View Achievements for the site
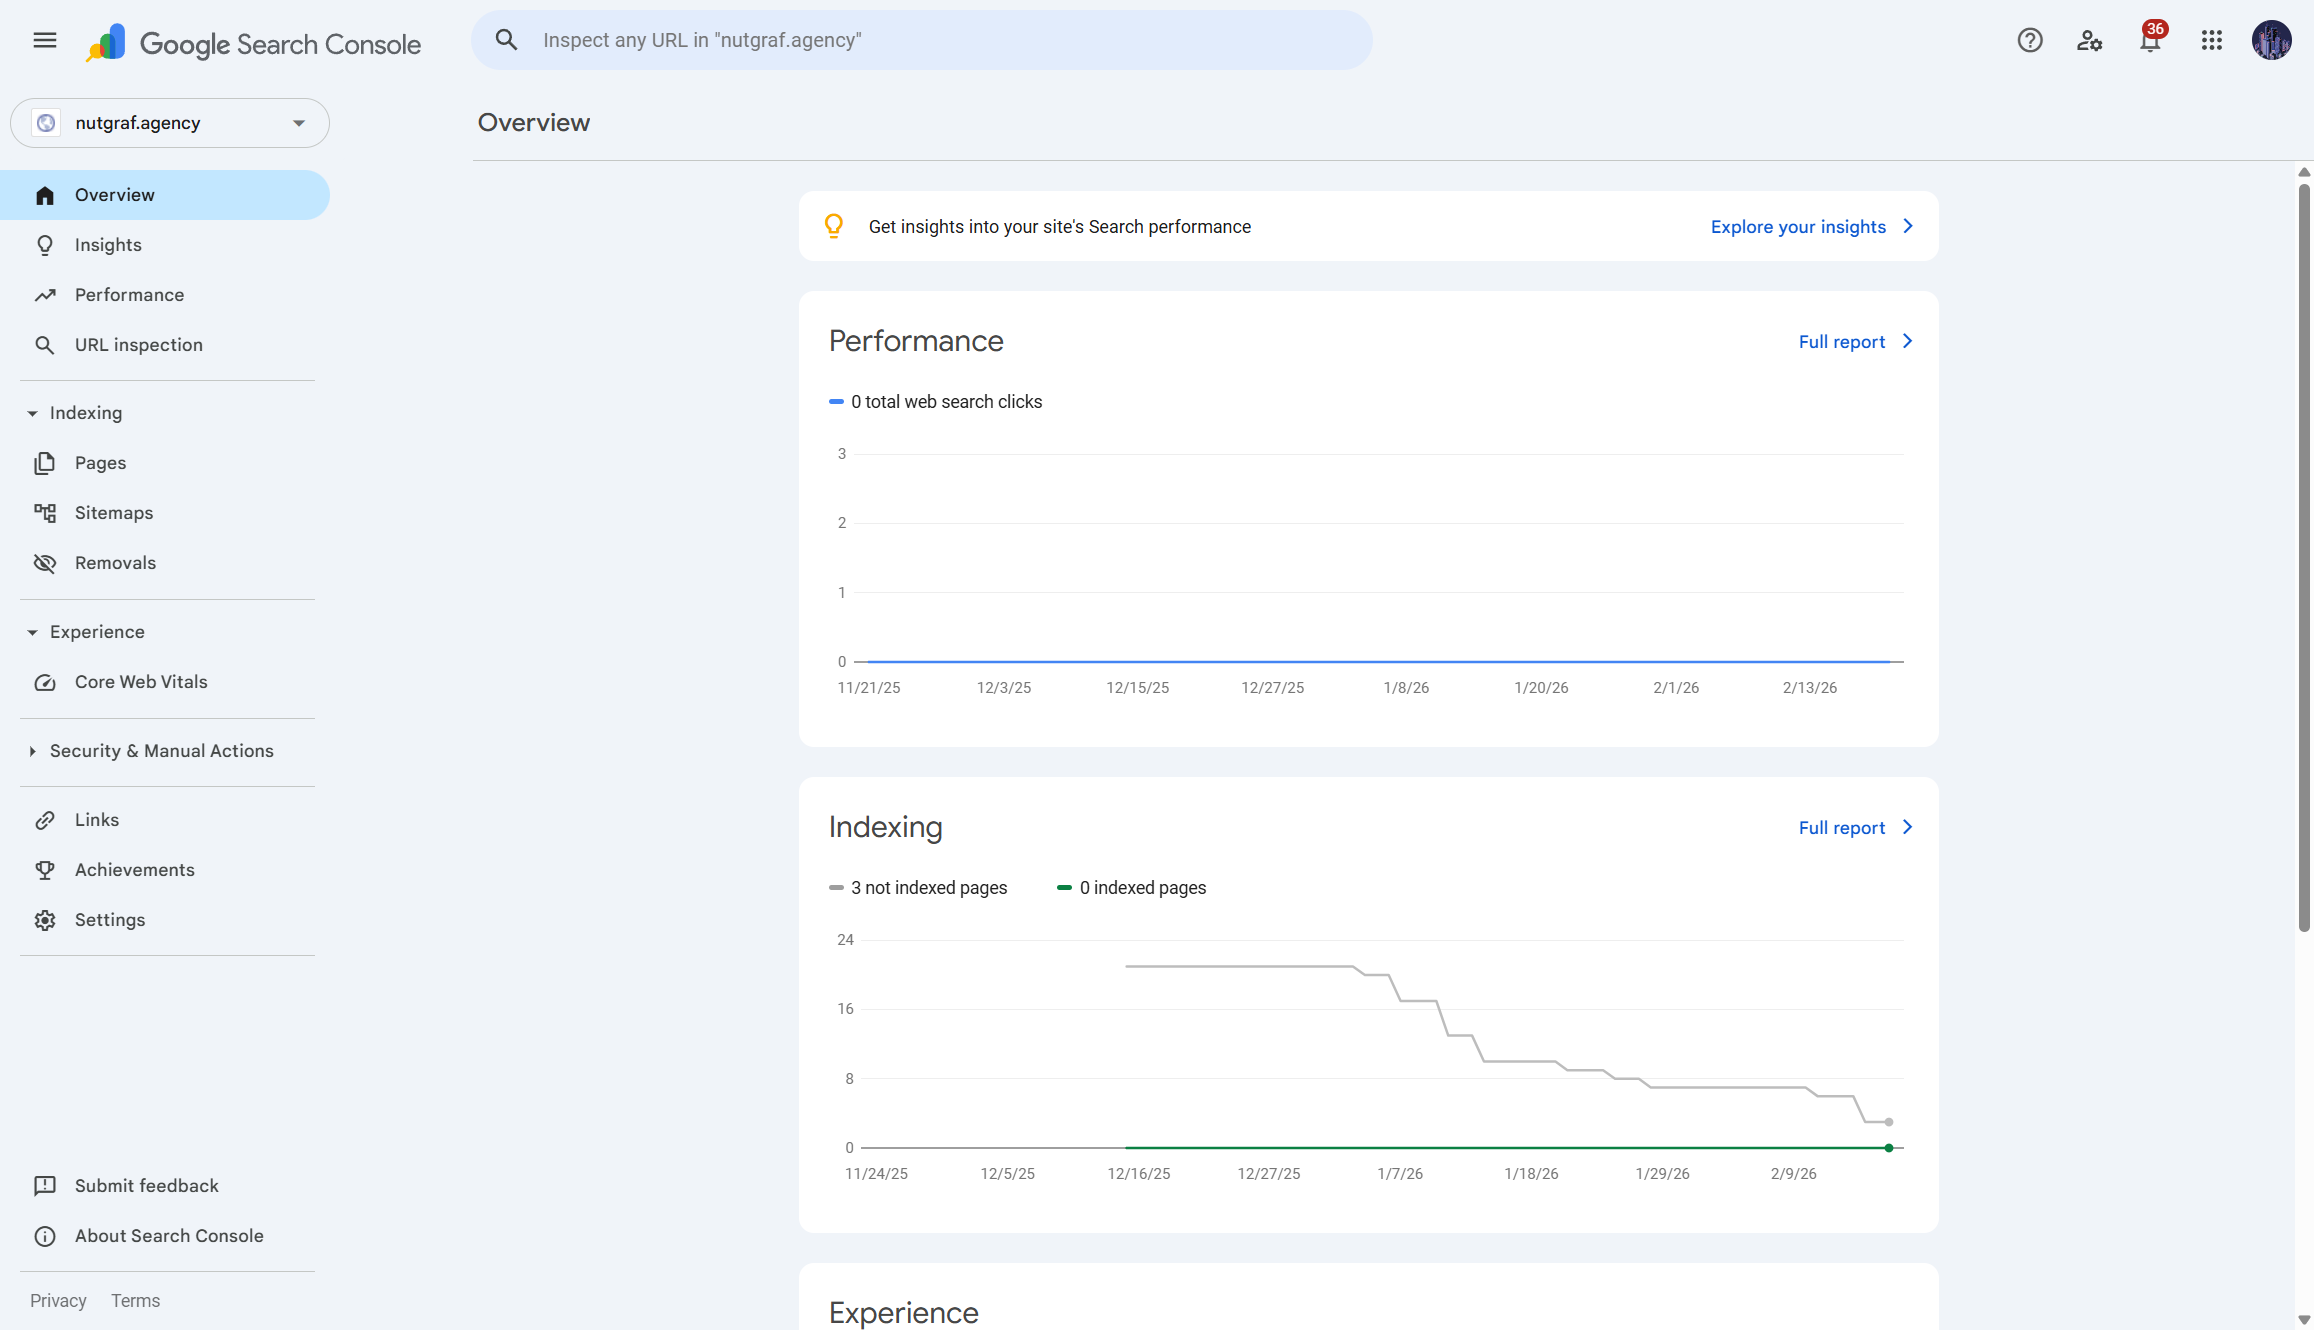 pyautogui.click(x=134, y=869)
